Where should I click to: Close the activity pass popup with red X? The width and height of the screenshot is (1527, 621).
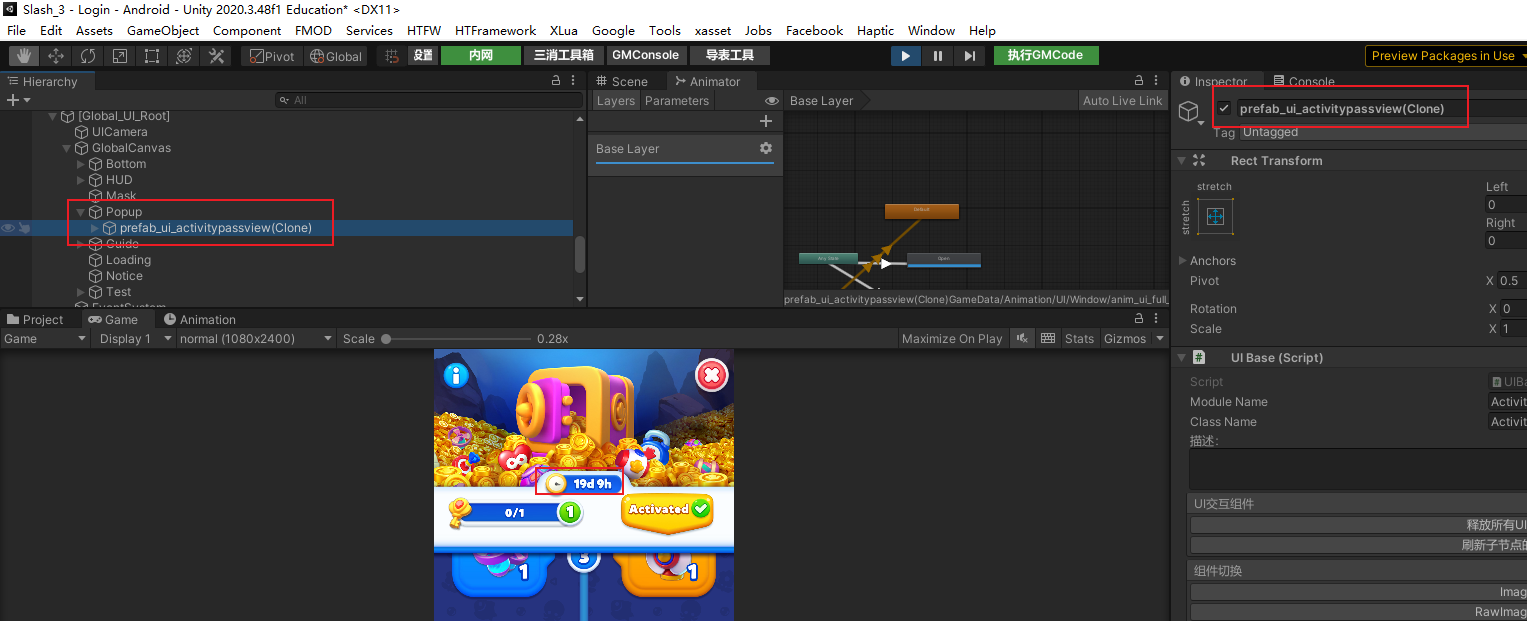tap(711, 375)
